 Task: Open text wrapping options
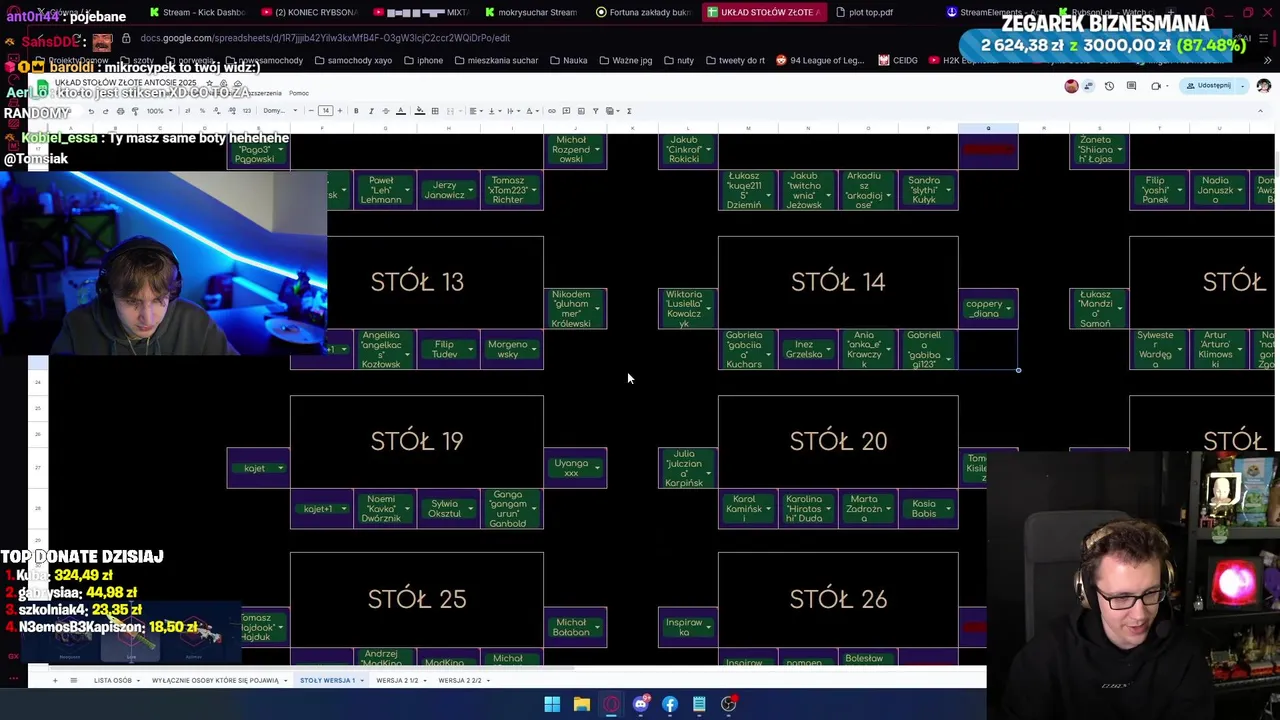point(512,111)
